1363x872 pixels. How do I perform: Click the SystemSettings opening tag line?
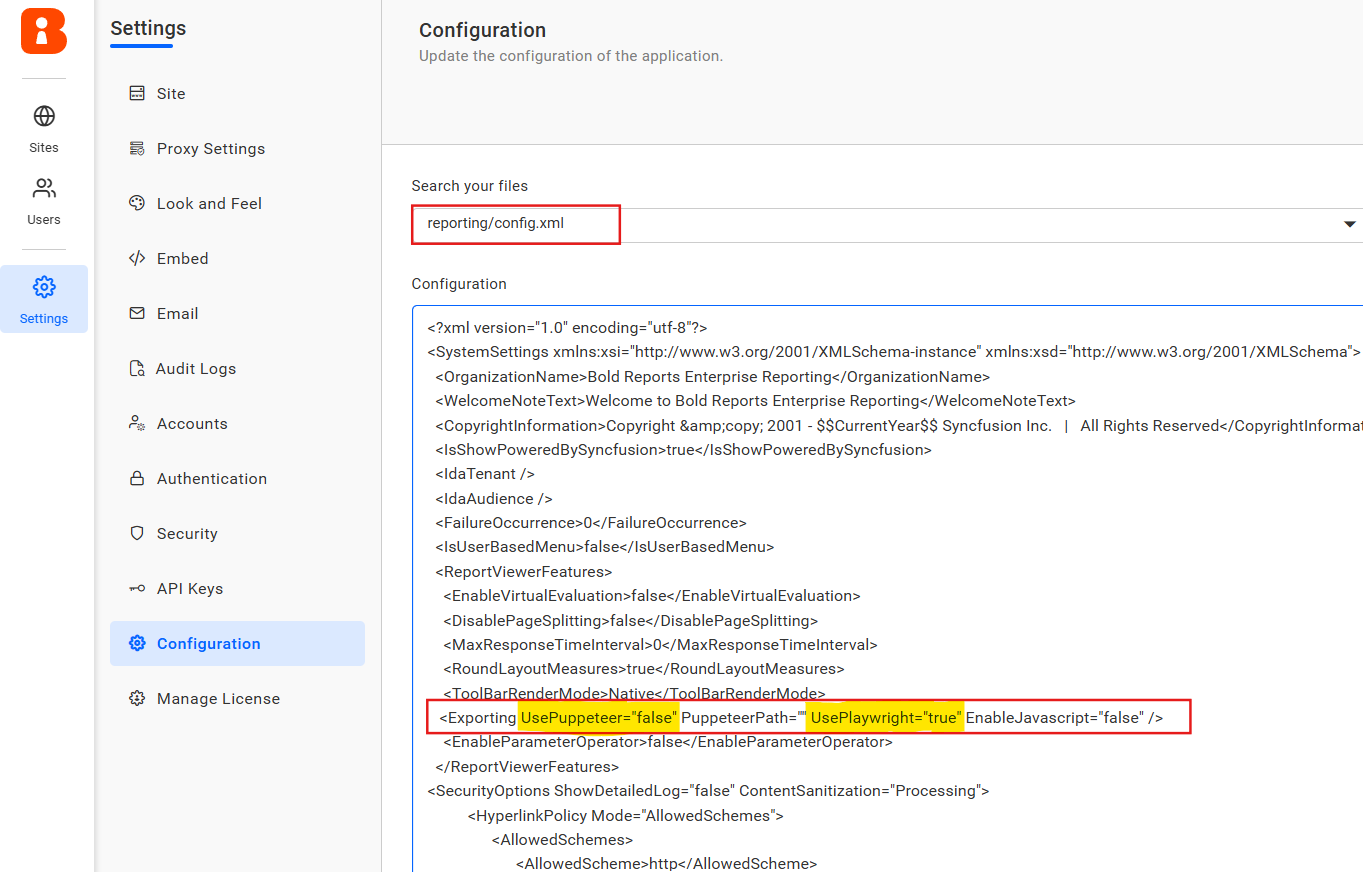pyautogui.click(x=894, y=352)
